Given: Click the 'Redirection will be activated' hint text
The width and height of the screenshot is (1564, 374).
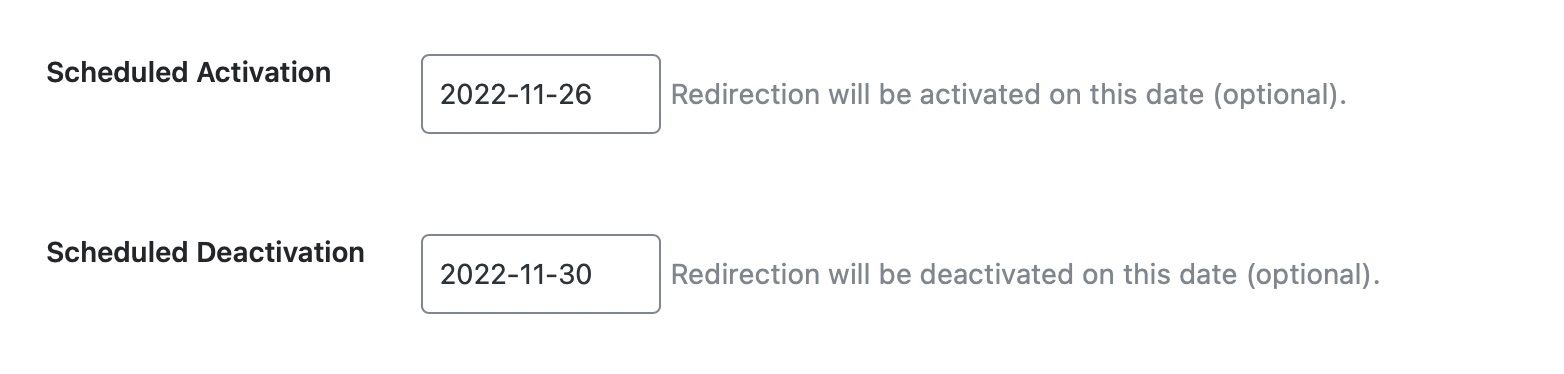Looking at the screenshot, I should 1009,96.
